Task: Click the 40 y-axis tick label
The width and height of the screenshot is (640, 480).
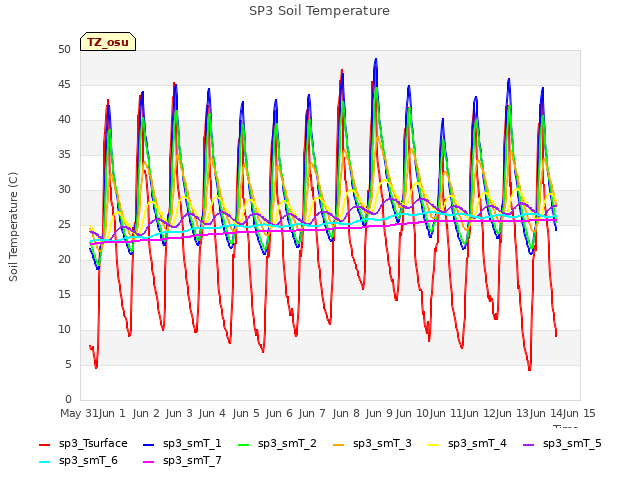Action: 65,120
